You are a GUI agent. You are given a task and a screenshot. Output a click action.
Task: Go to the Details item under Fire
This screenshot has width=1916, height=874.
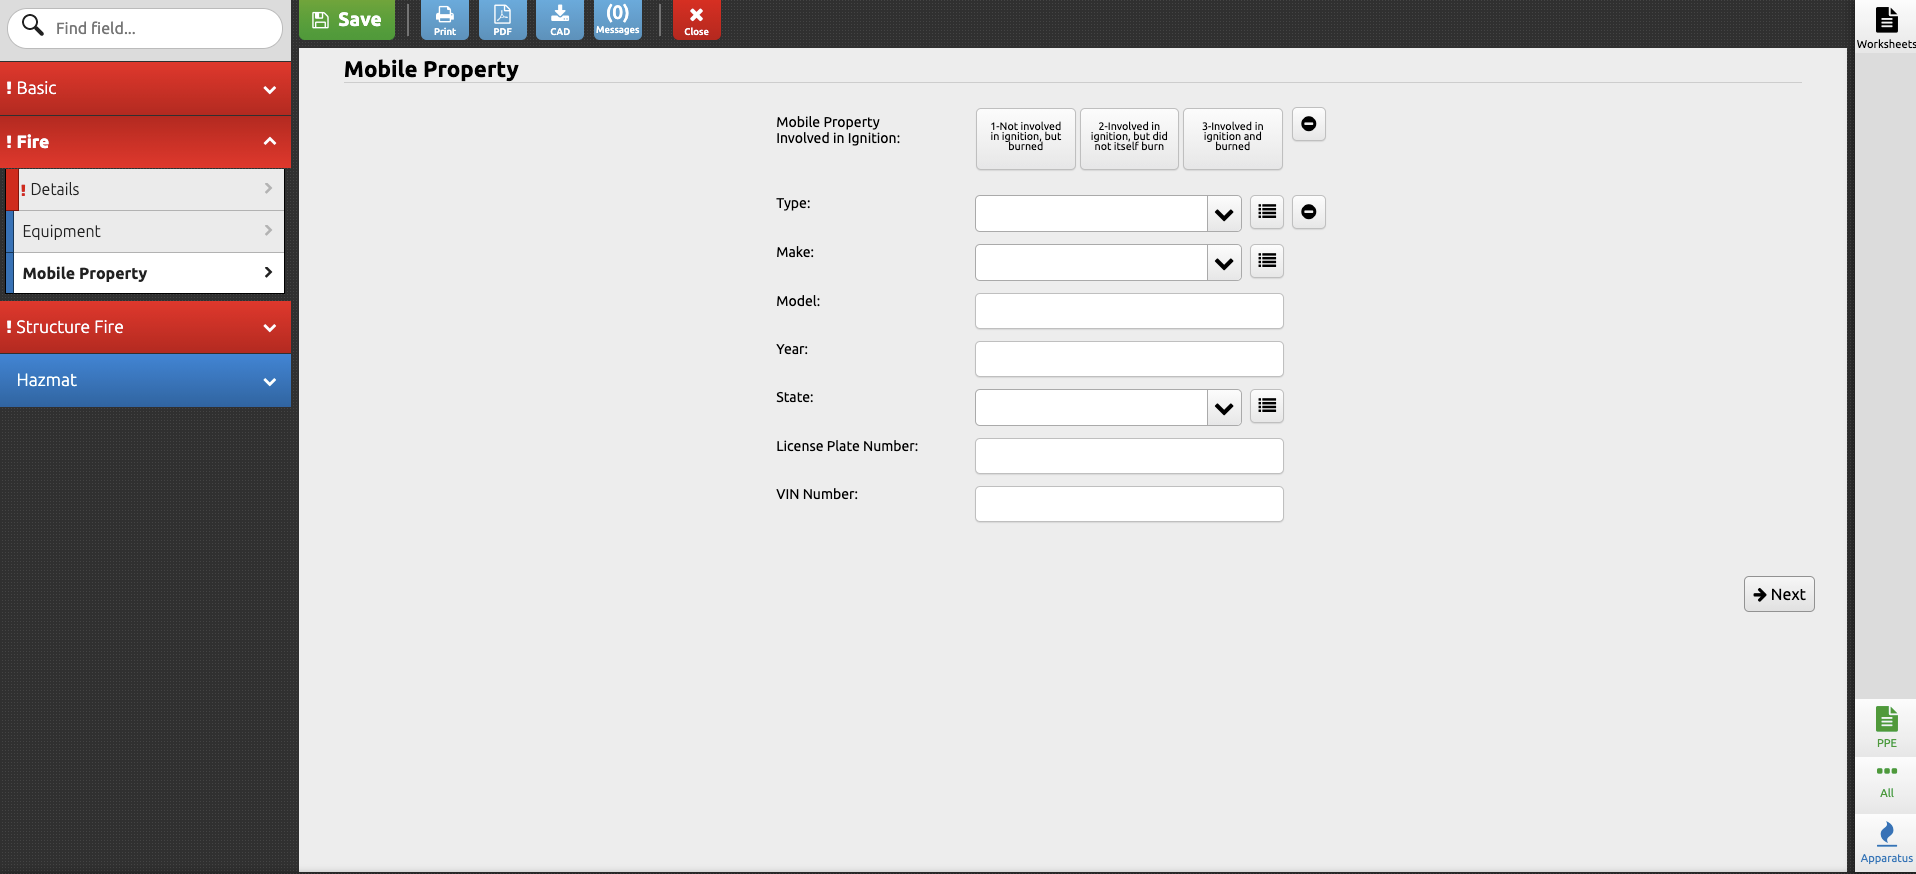(147, 189)
